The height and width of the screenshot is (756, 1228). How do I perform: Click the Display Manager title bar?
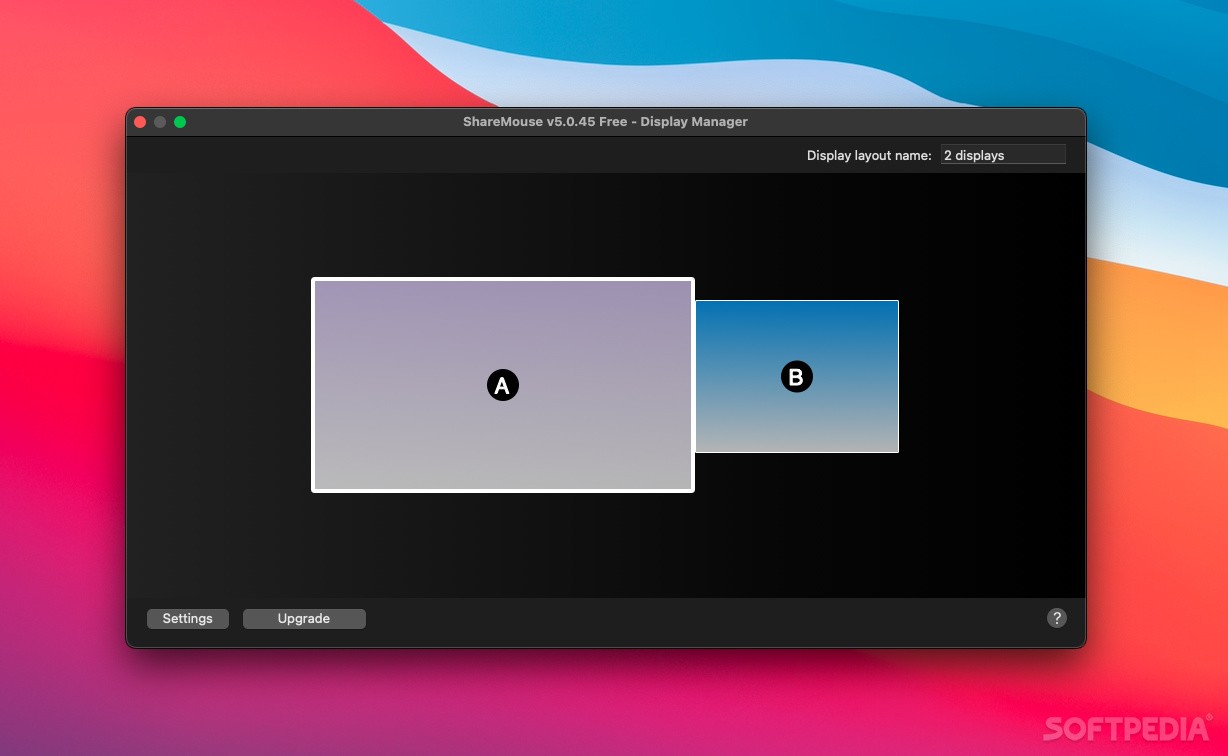[605, 121]
